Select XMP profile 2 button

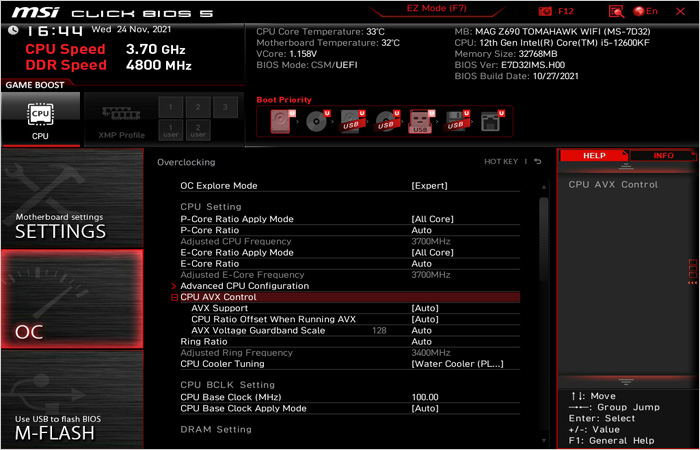coord(199,108)
